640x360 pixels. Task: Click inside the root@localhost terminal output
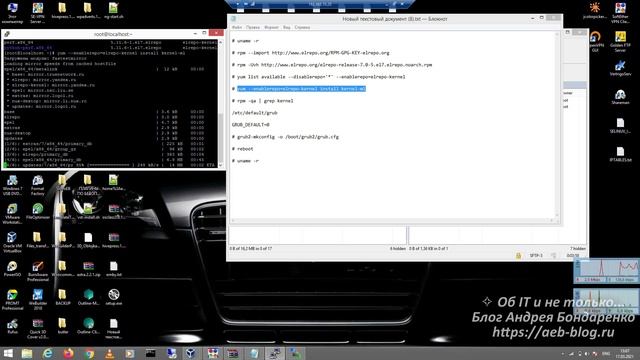[110, 103]
